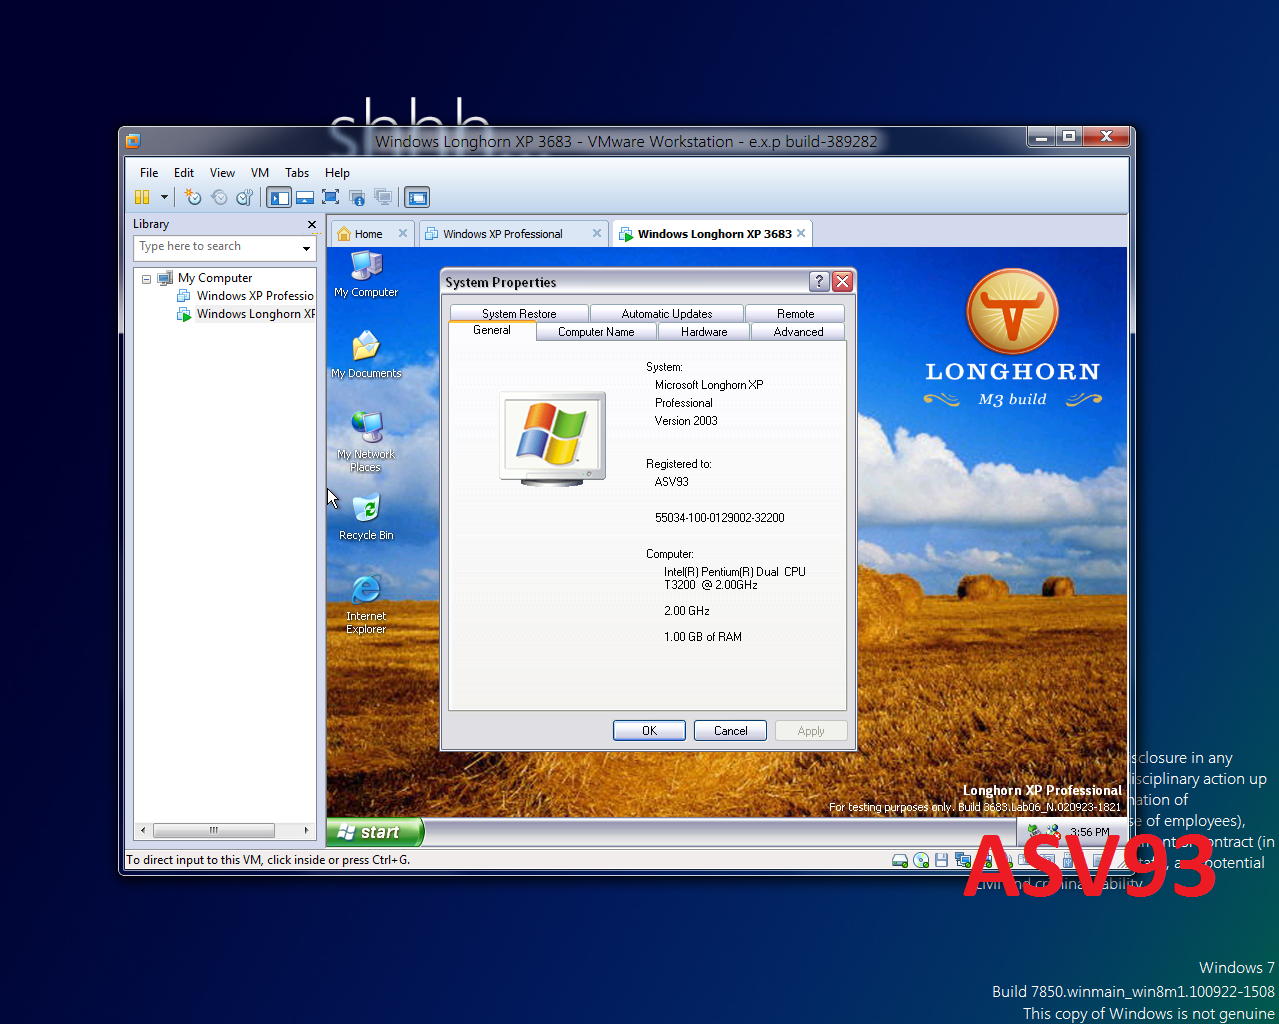Open the Help menu

pyautogui.click(x=338, y=173)
